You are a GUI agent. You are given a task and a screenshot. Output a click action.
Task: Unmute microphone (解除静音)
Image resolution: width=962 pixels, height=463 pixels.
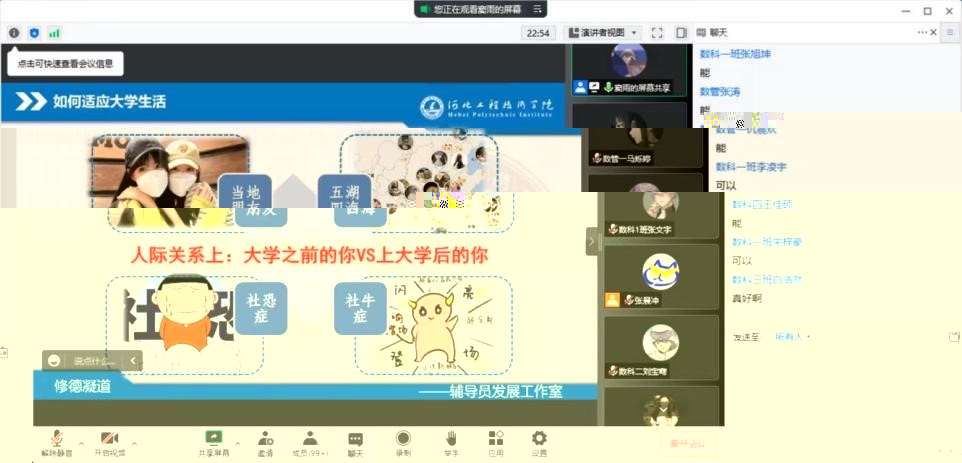point(57,443)
